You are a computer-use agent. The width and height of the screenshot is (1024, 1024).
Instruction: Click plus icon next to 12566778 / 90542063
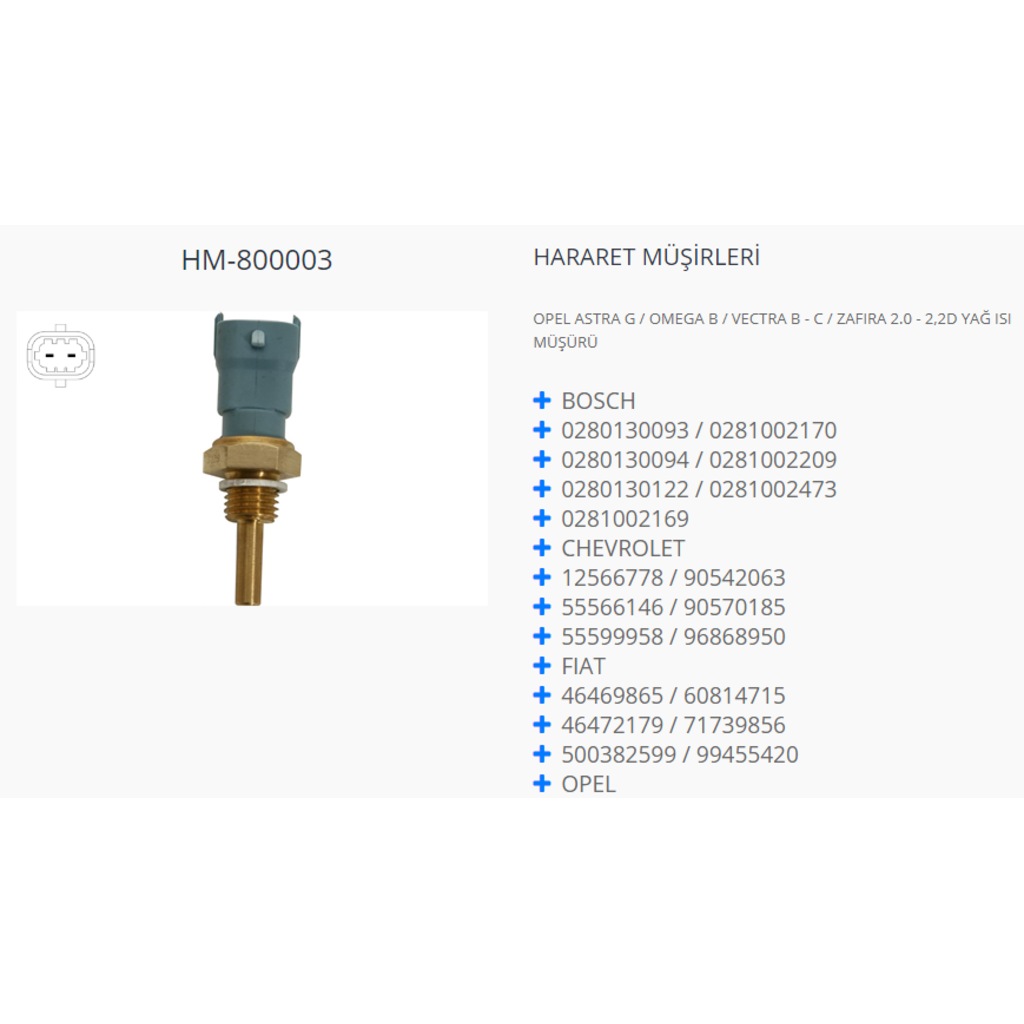(x=541, y=577)
